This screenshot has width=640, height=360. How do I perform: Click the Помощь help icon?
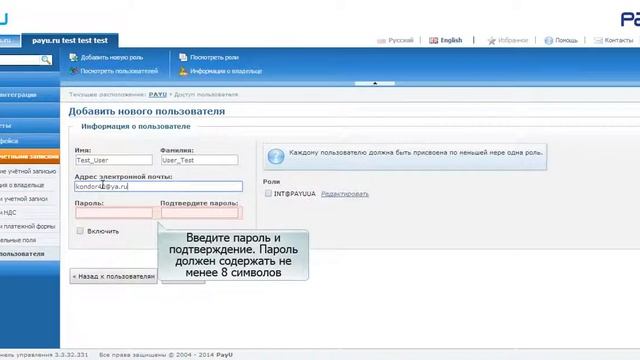tap(549, 40)
